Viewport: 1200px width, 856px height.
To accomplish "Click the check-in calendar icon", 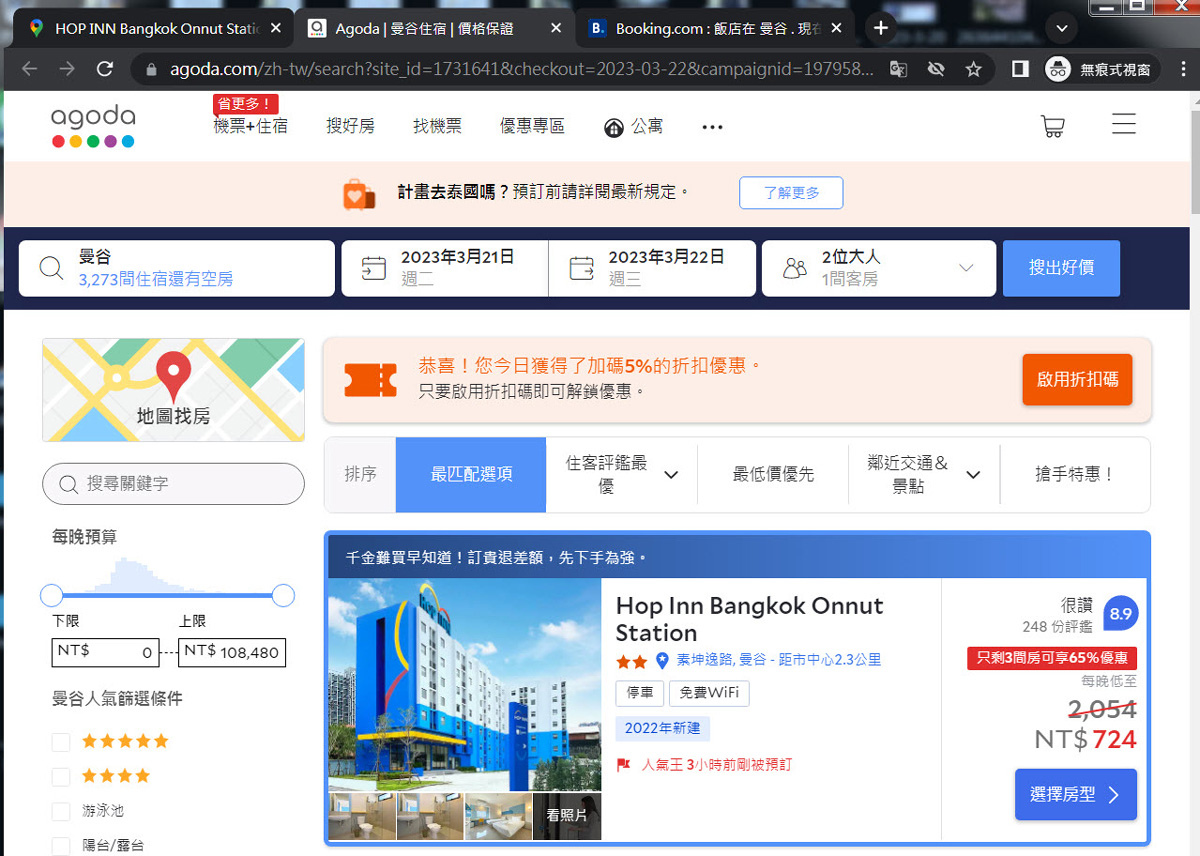I will pos(373,268).
